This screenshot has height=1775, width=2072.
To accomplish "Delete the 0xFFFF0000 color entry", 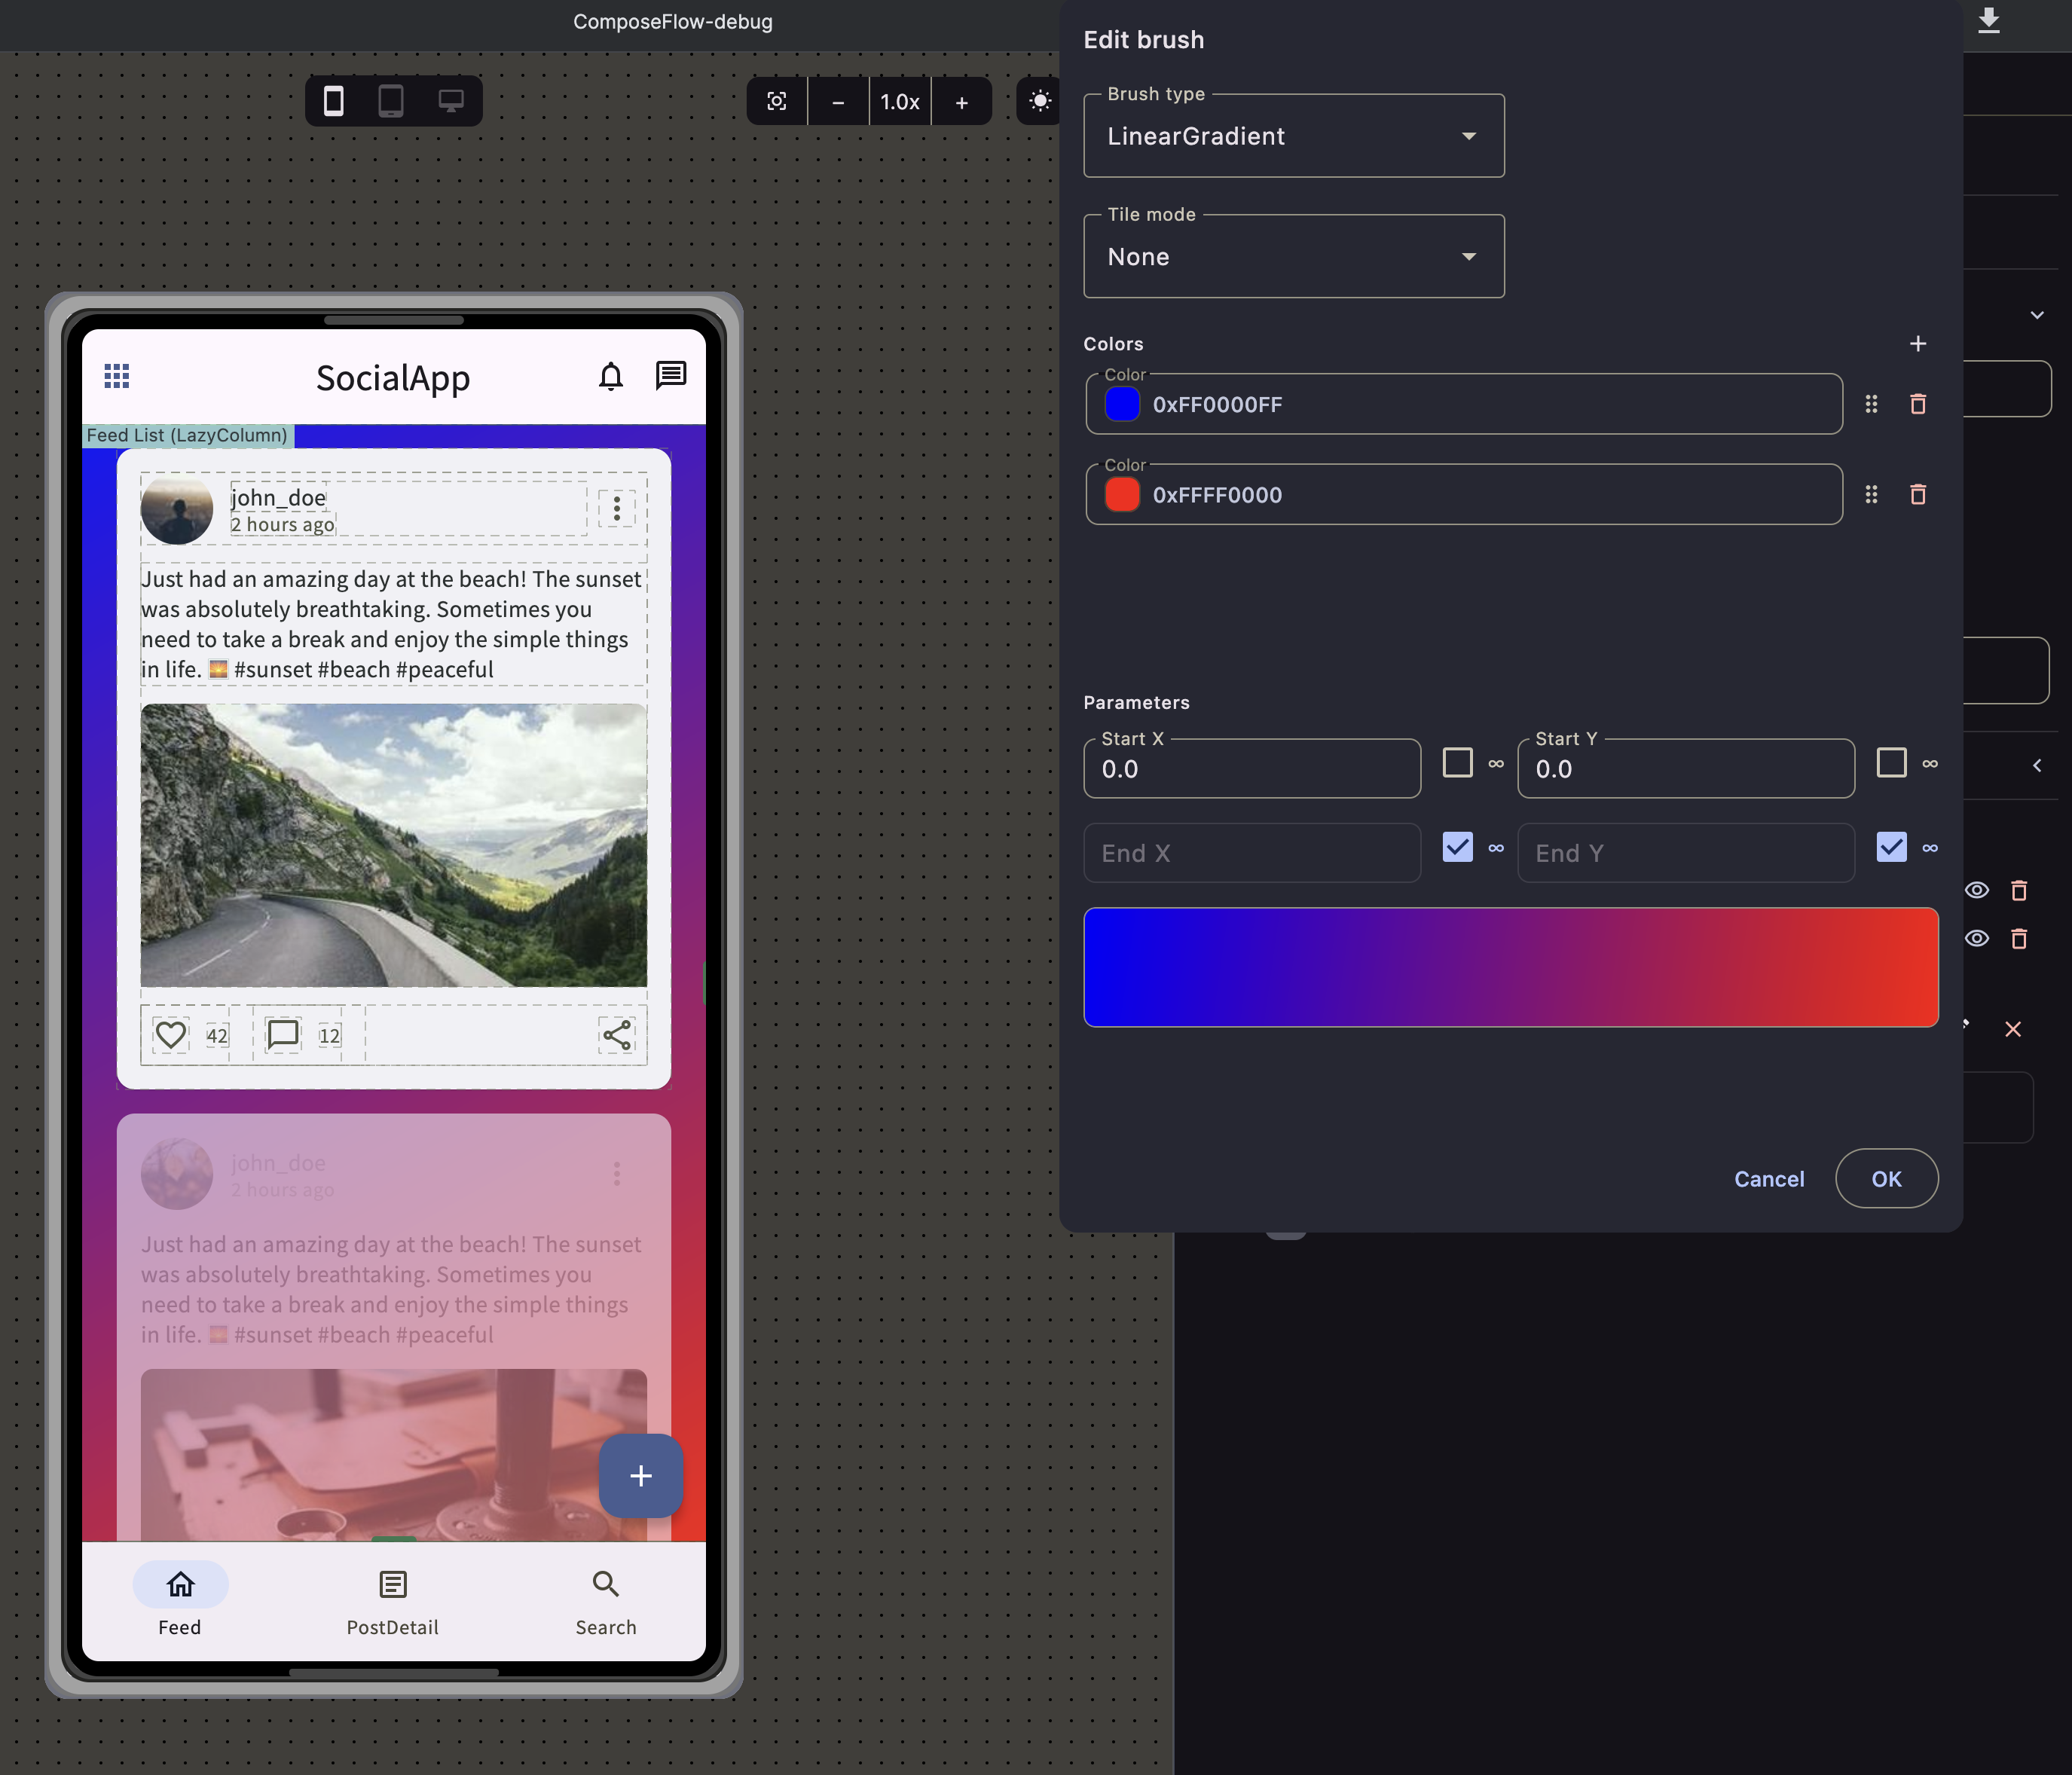I will (1918, 494).
